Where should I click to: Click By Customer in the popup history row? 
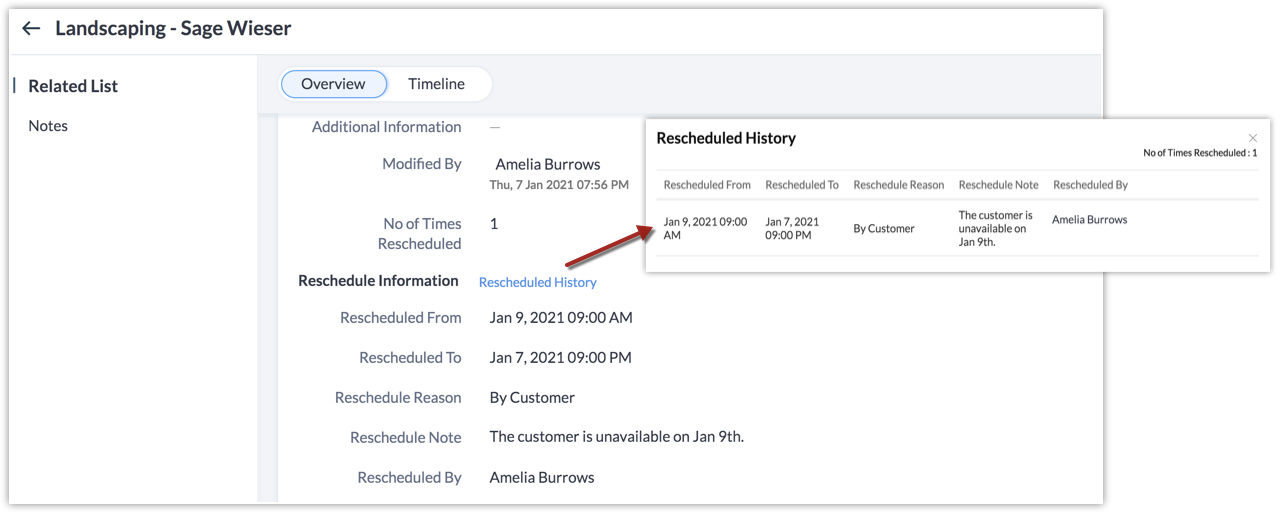[x=883, y=229]
